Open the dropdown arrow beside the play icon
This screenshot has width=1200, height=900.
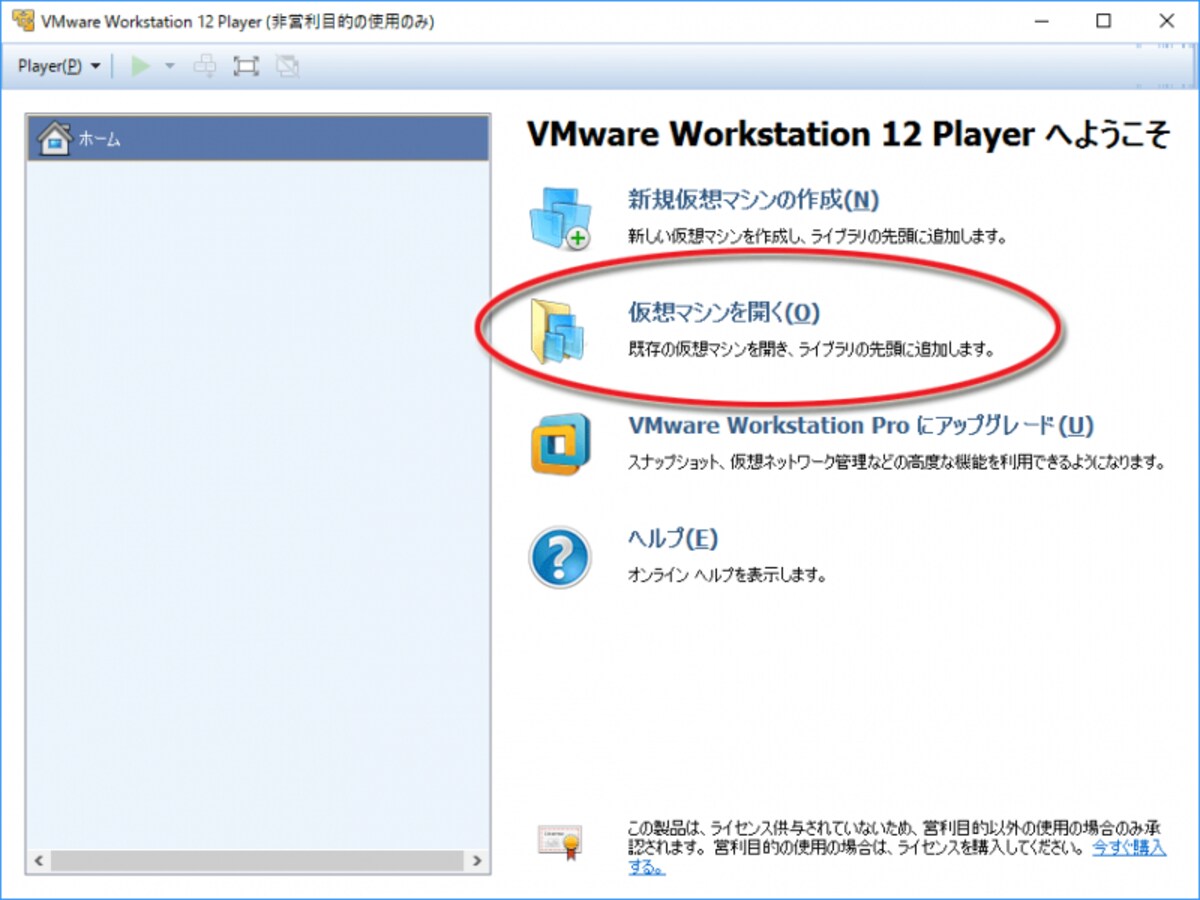coord(169,66)
